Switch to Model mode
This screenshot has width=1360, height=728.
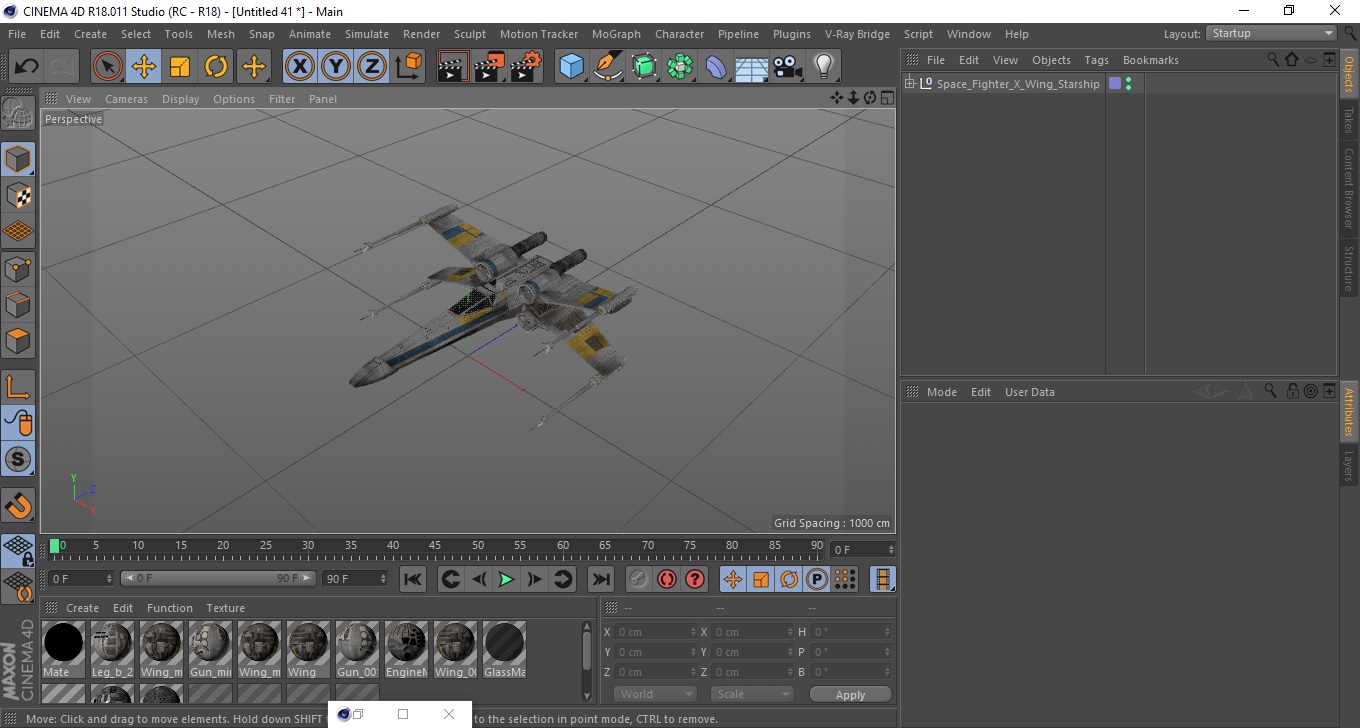click(x=18, y=159)
